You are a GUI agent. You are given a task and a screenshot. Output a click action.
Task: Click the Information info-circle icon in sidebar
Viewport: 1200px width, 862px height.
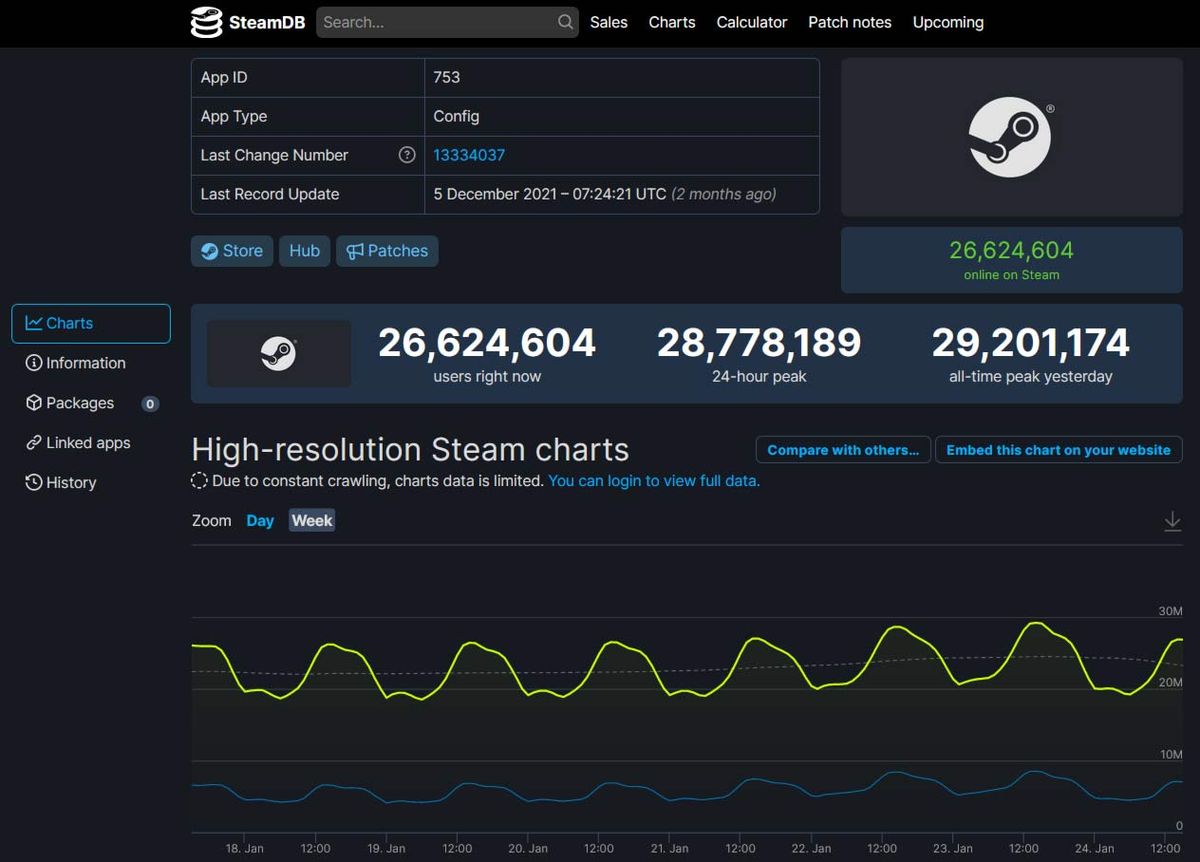tap(34, 362)
